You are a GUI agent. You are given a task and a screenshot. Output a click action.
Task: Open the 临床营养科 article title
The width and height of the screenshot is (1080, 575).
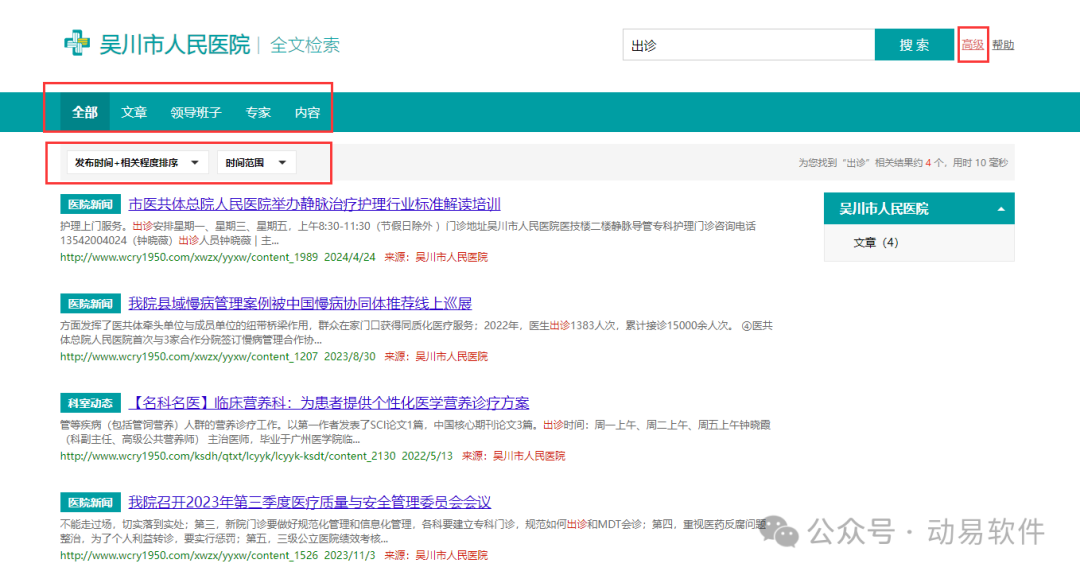[x=328, y=403]
